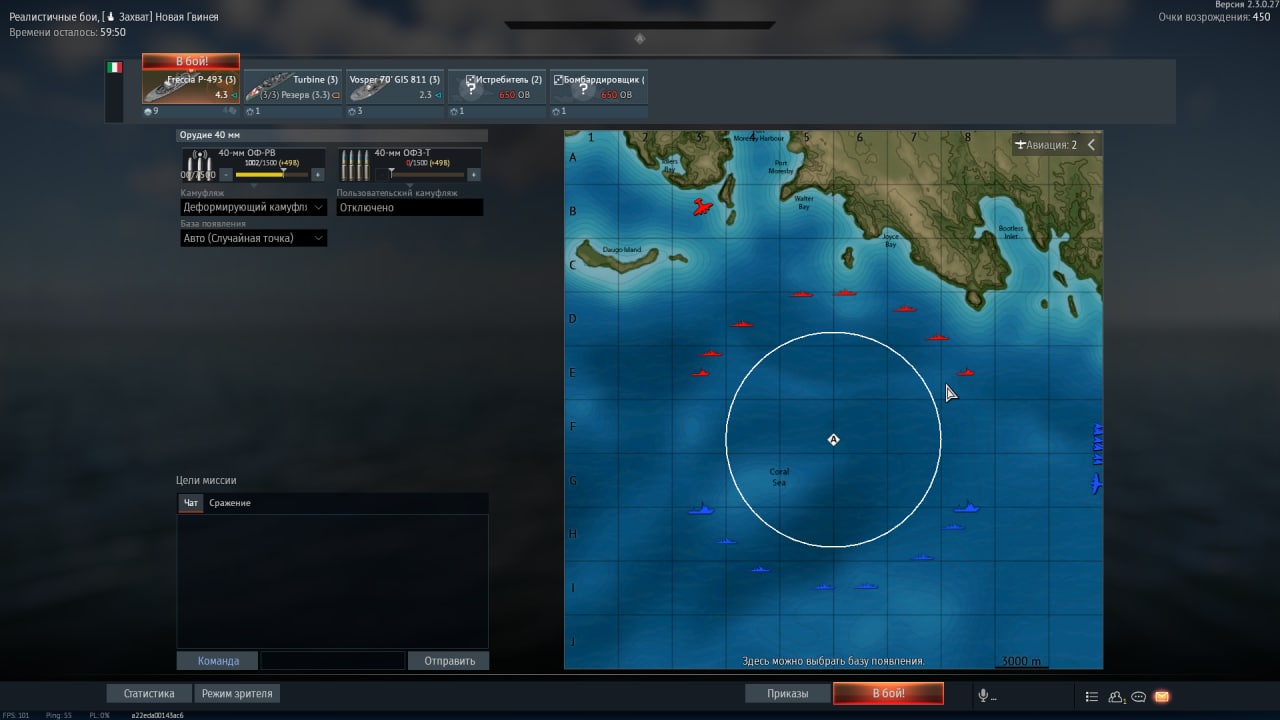Screen dimensions: 1280x720
Task: Click the crew icon under Бомбардировщик slot
Action: pyautogui.click(x=556, y=111)
